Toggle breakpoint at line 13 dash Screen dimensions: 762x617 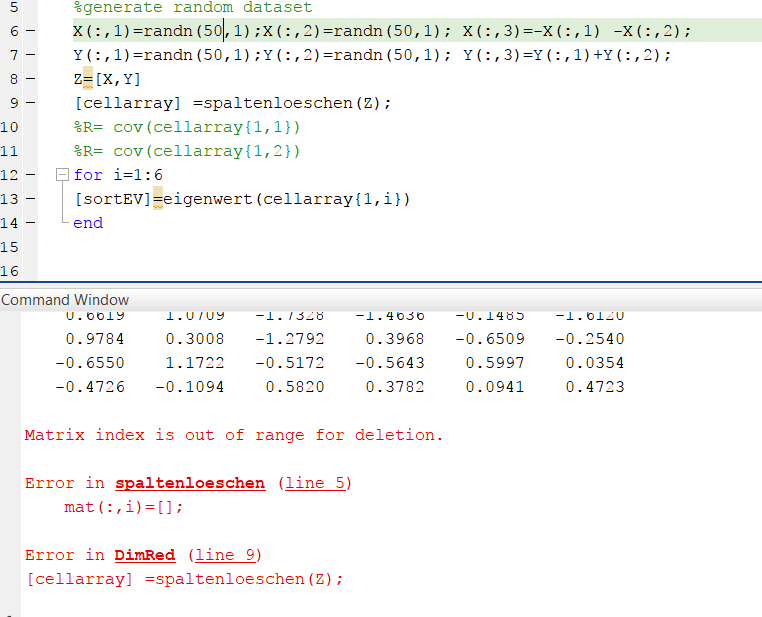[x=29, y=200]
